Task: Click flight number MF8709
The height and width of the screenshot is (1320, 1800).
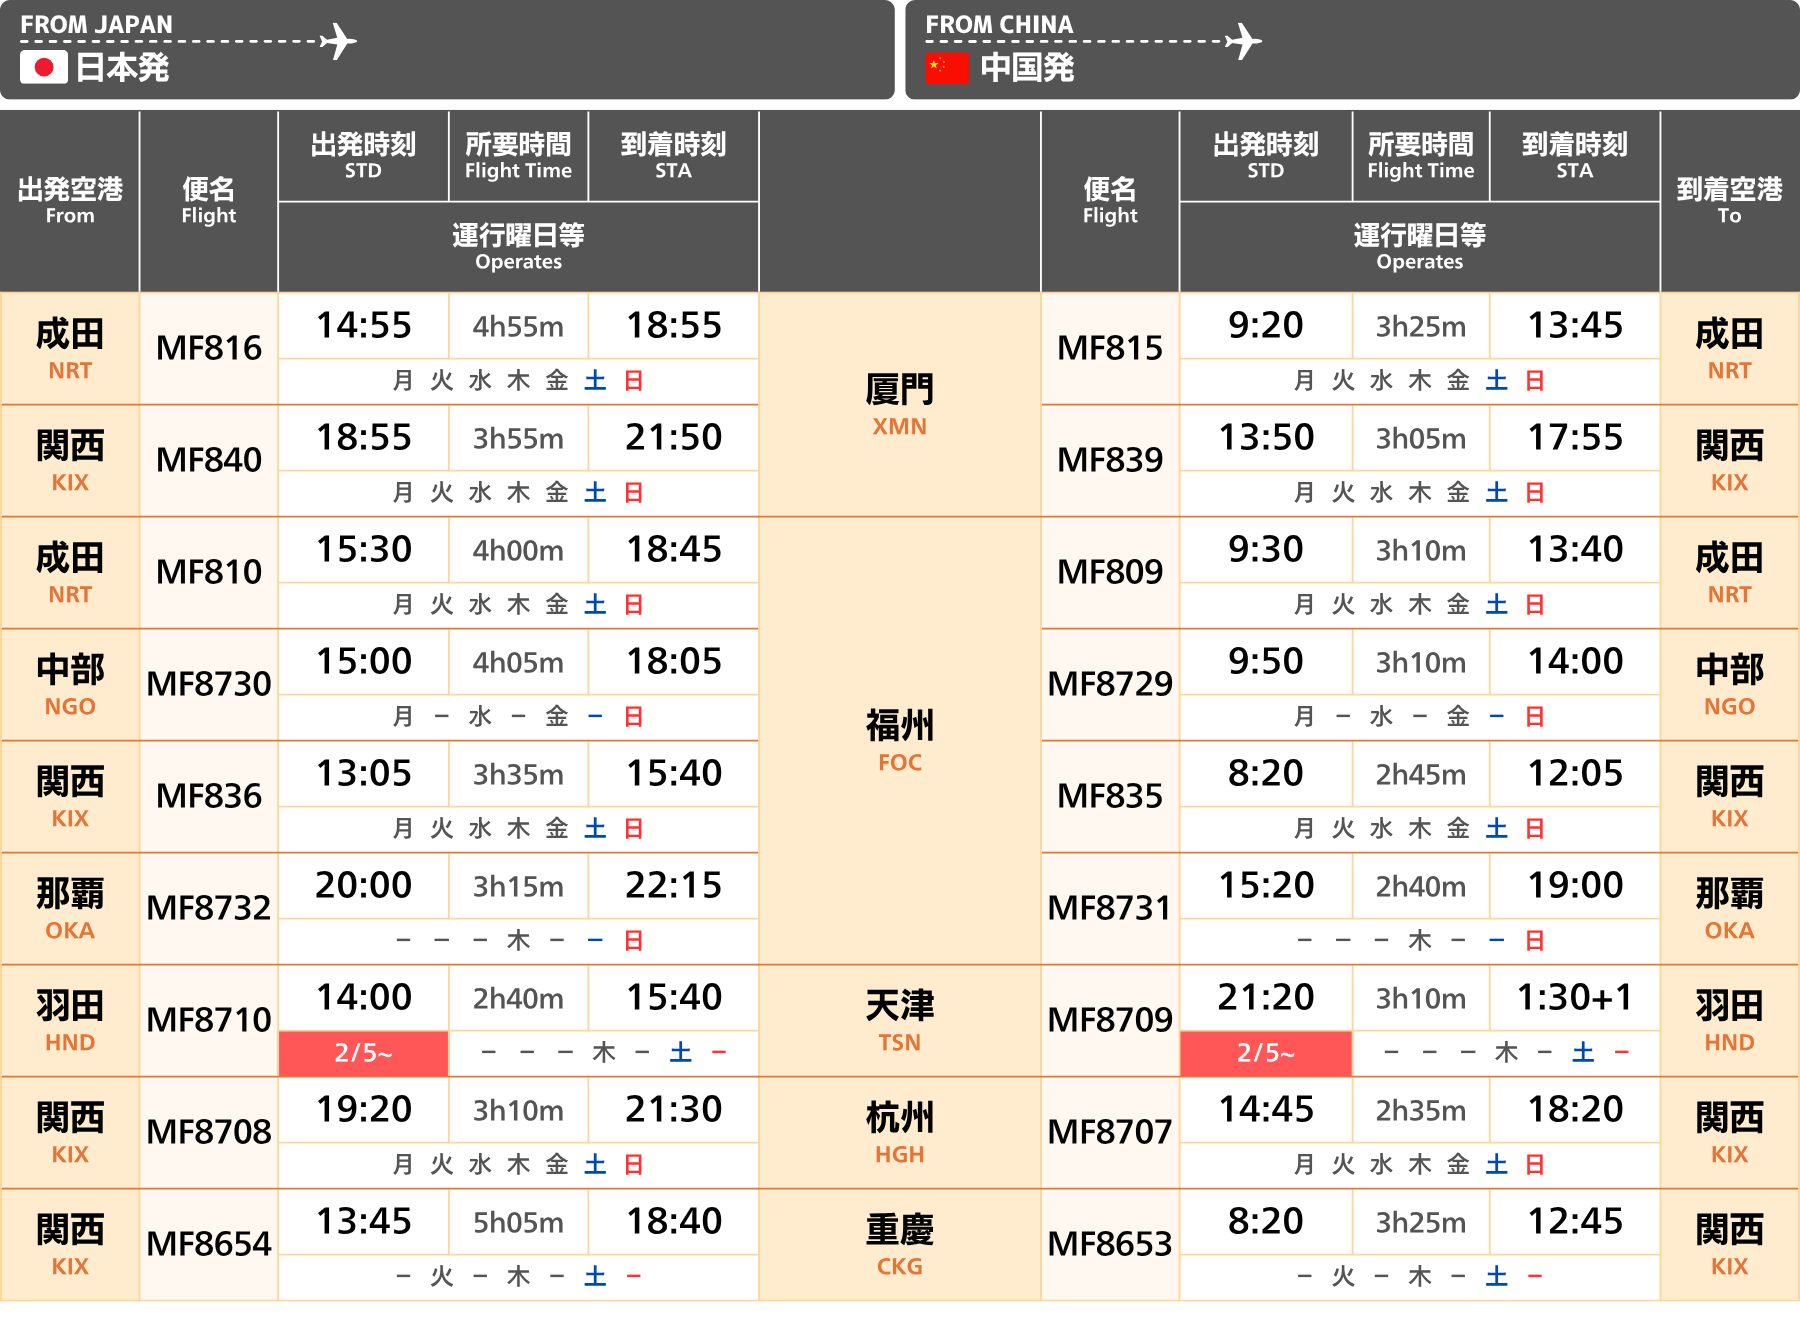Action: [1109, 1020]
